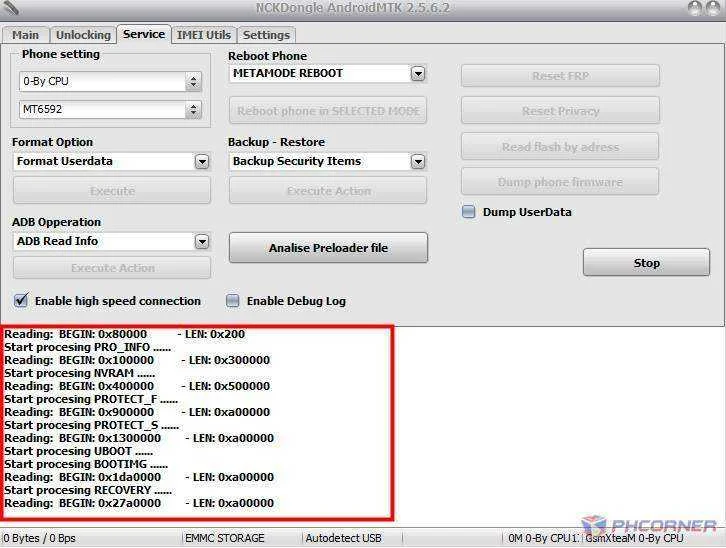
Task: Click Execute Action under Backup - Restore
Action: coord(328,191)
